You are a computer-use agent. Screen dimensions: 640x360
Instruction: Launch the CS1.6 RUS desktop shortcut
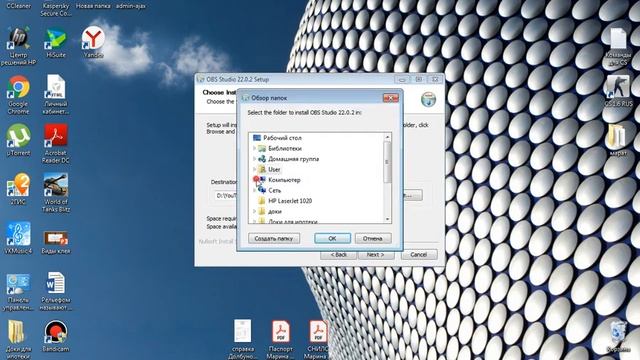pos(618,87)
